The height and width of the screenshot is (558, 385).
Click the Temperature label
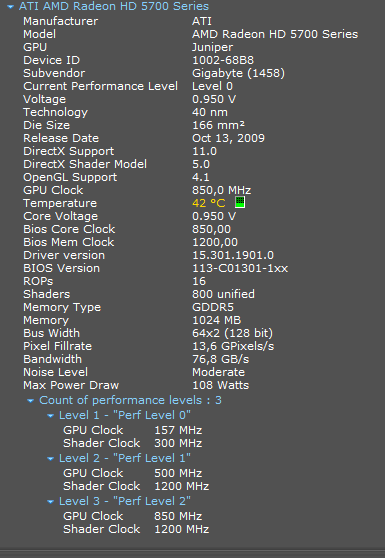60,203
